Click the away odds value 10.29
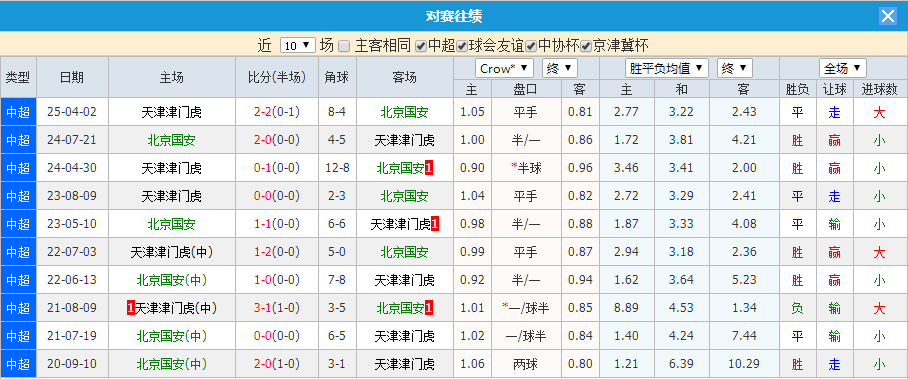This screenshot has width=908, height=379. tap(744, 365)
